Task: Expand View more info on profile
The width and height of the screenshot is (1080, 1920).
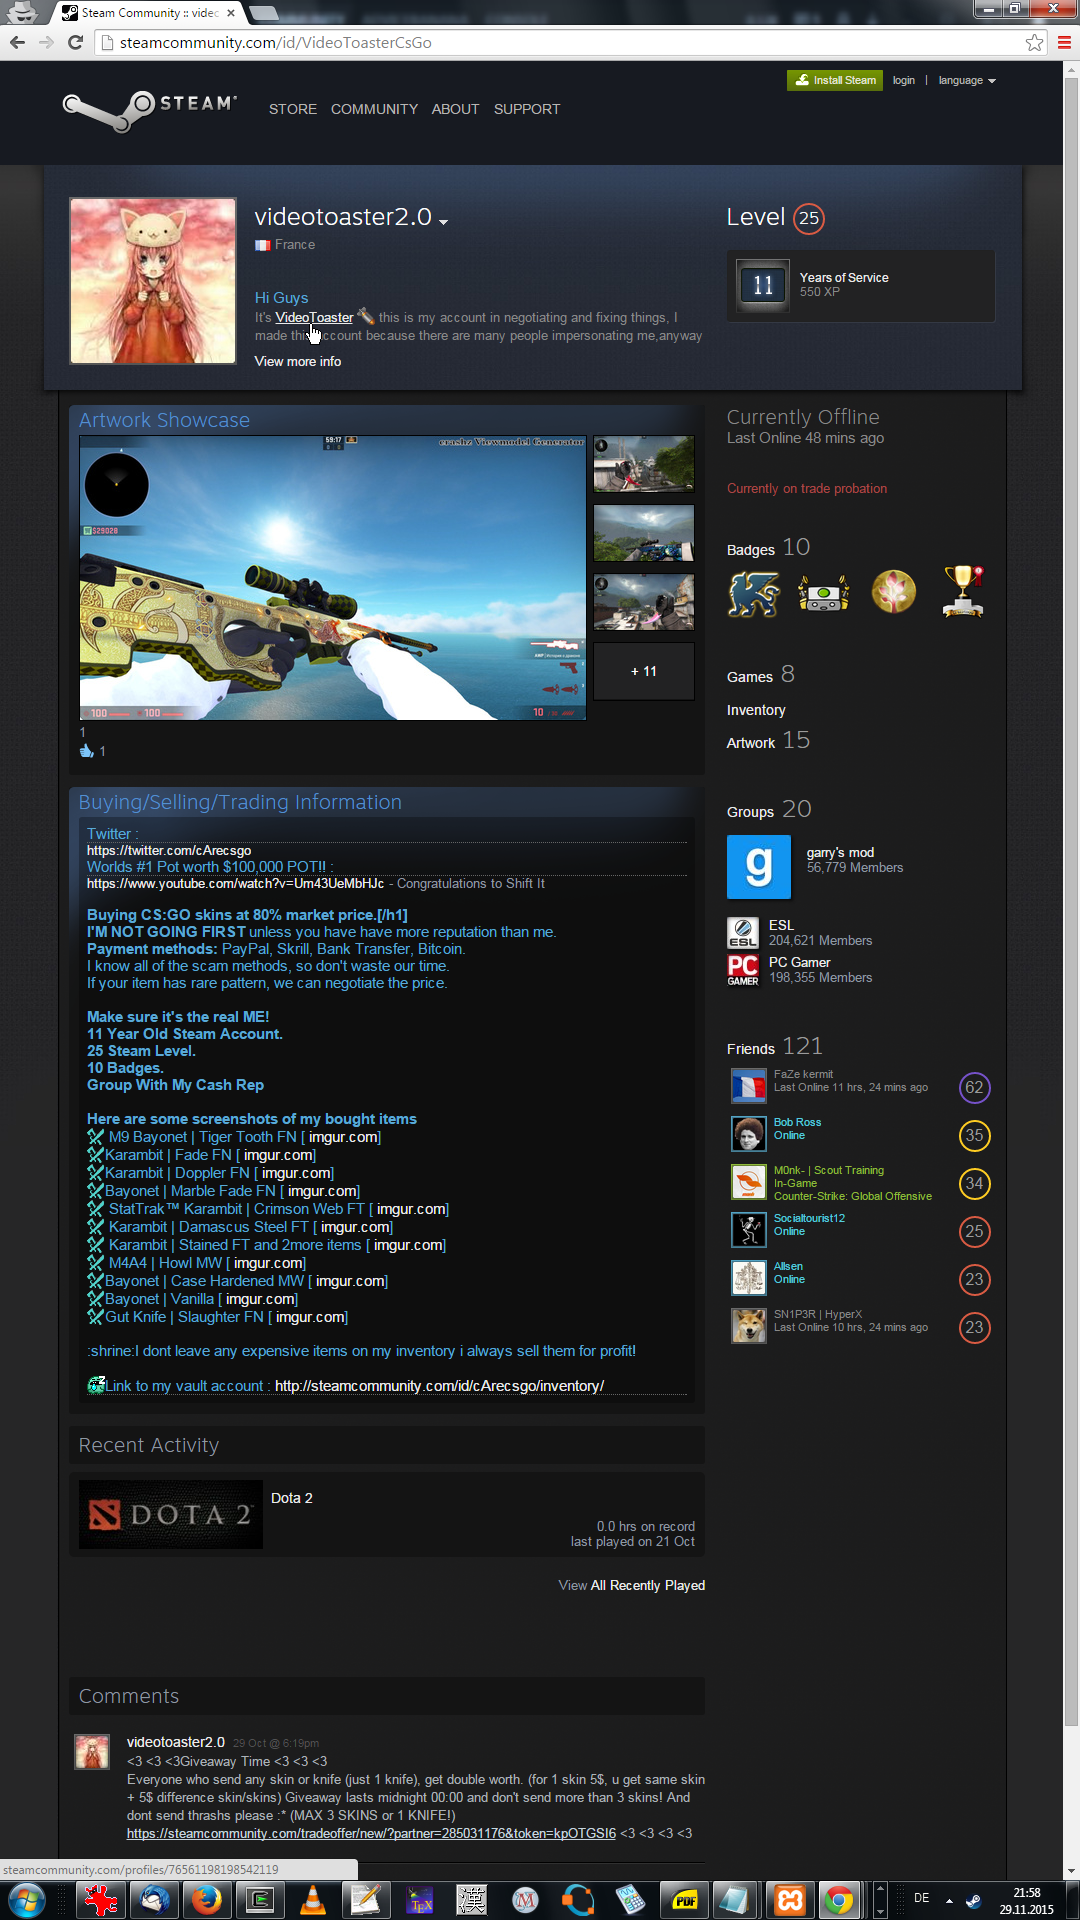Action: (298, 361)
